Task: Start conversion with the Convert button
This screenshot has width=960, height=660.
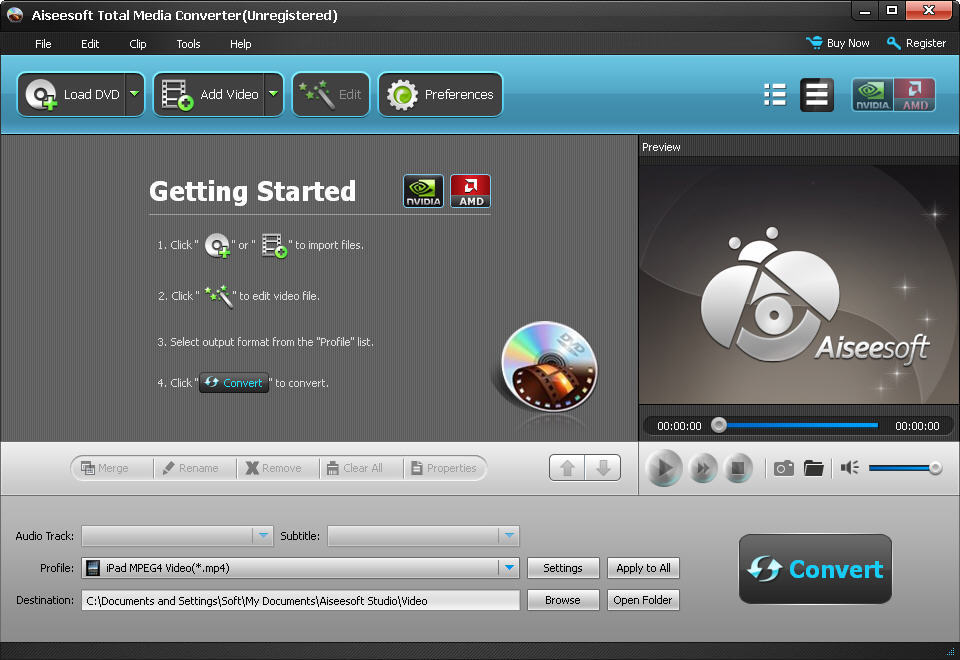Action: (815, 569)
